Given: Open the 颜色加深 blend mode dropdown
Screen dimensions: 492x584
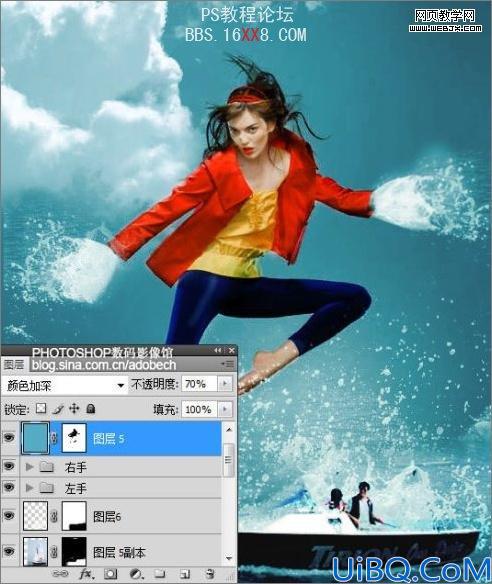Looking at the screenshot, I should click(64, 385).
